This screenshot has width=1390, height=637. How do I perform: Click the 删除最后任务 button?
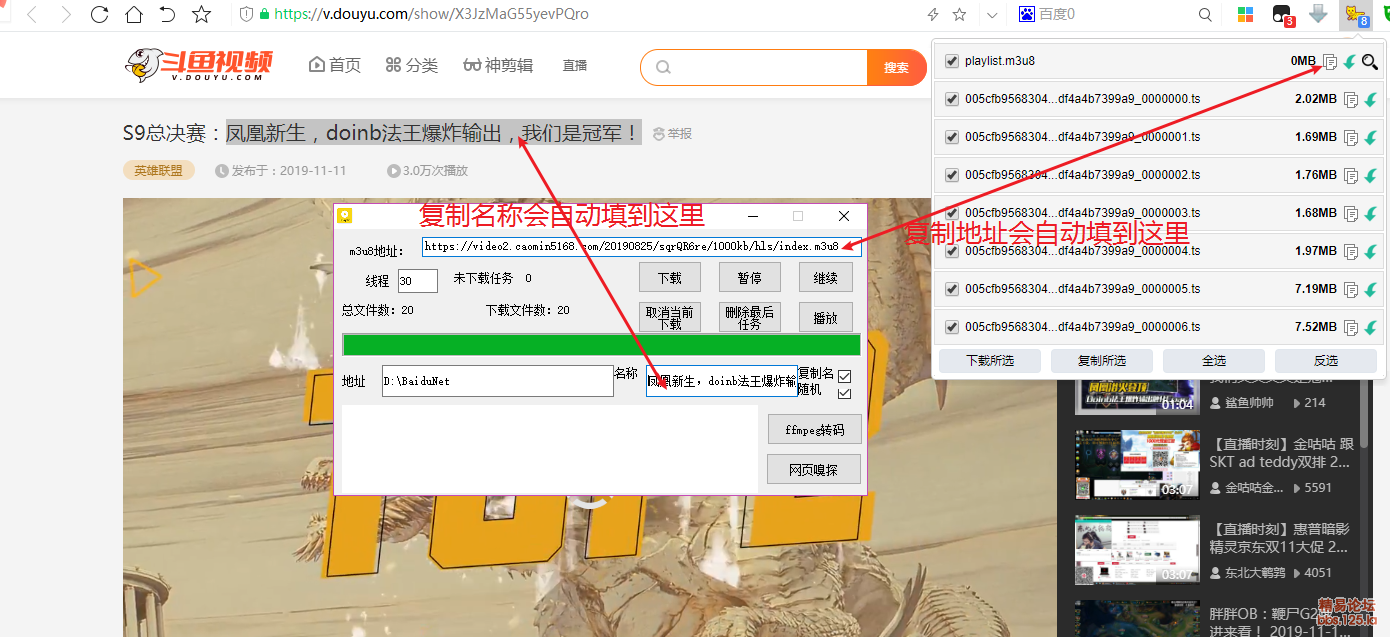tap(750, 317)
